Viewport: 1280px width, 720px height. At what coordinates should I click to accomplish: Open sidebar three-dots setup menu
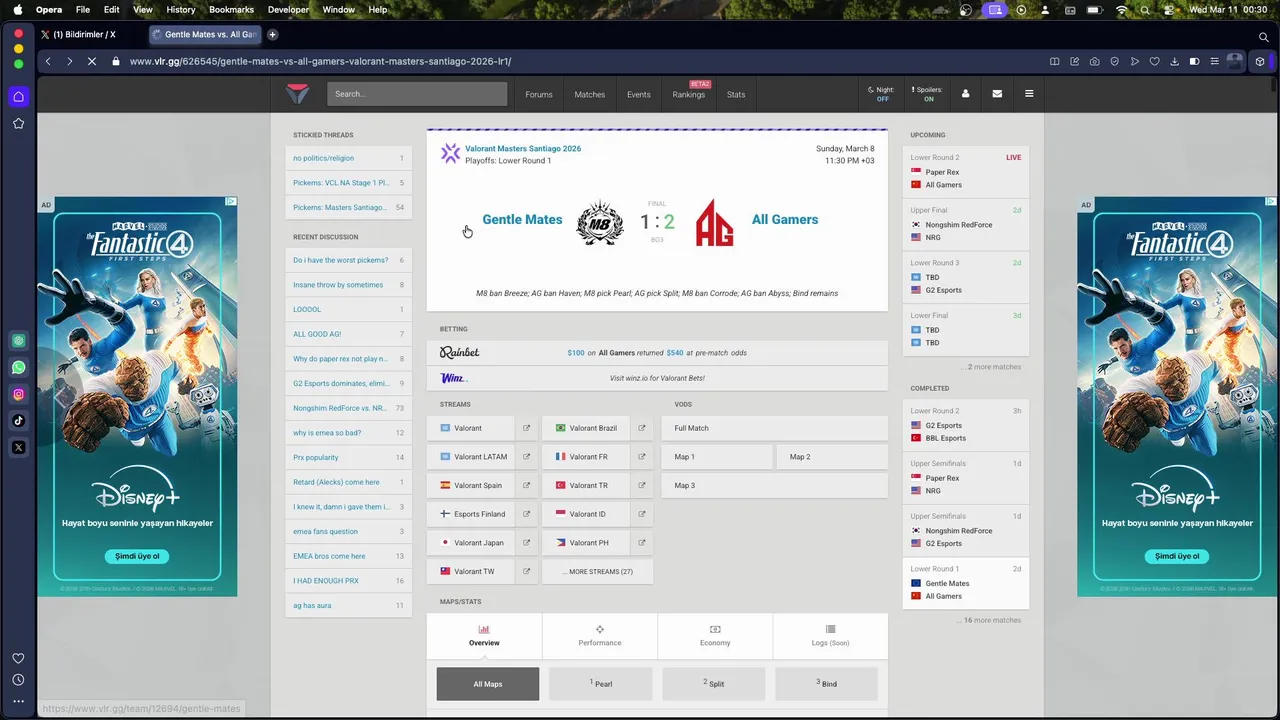click(x=18, y=702)
